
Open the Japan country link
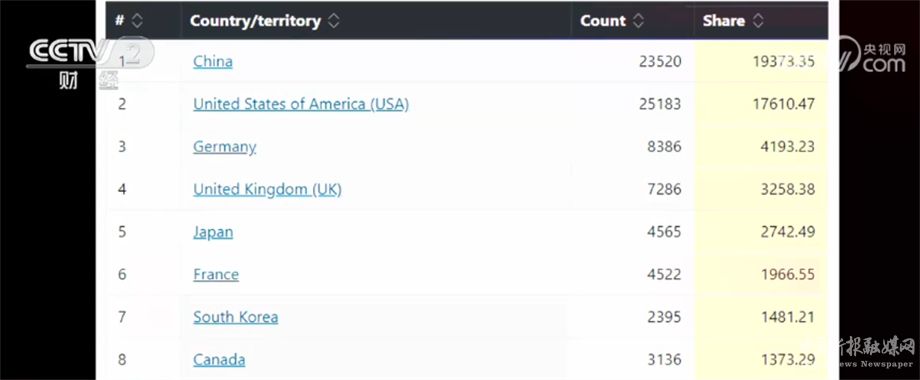(x=213, y=232)
